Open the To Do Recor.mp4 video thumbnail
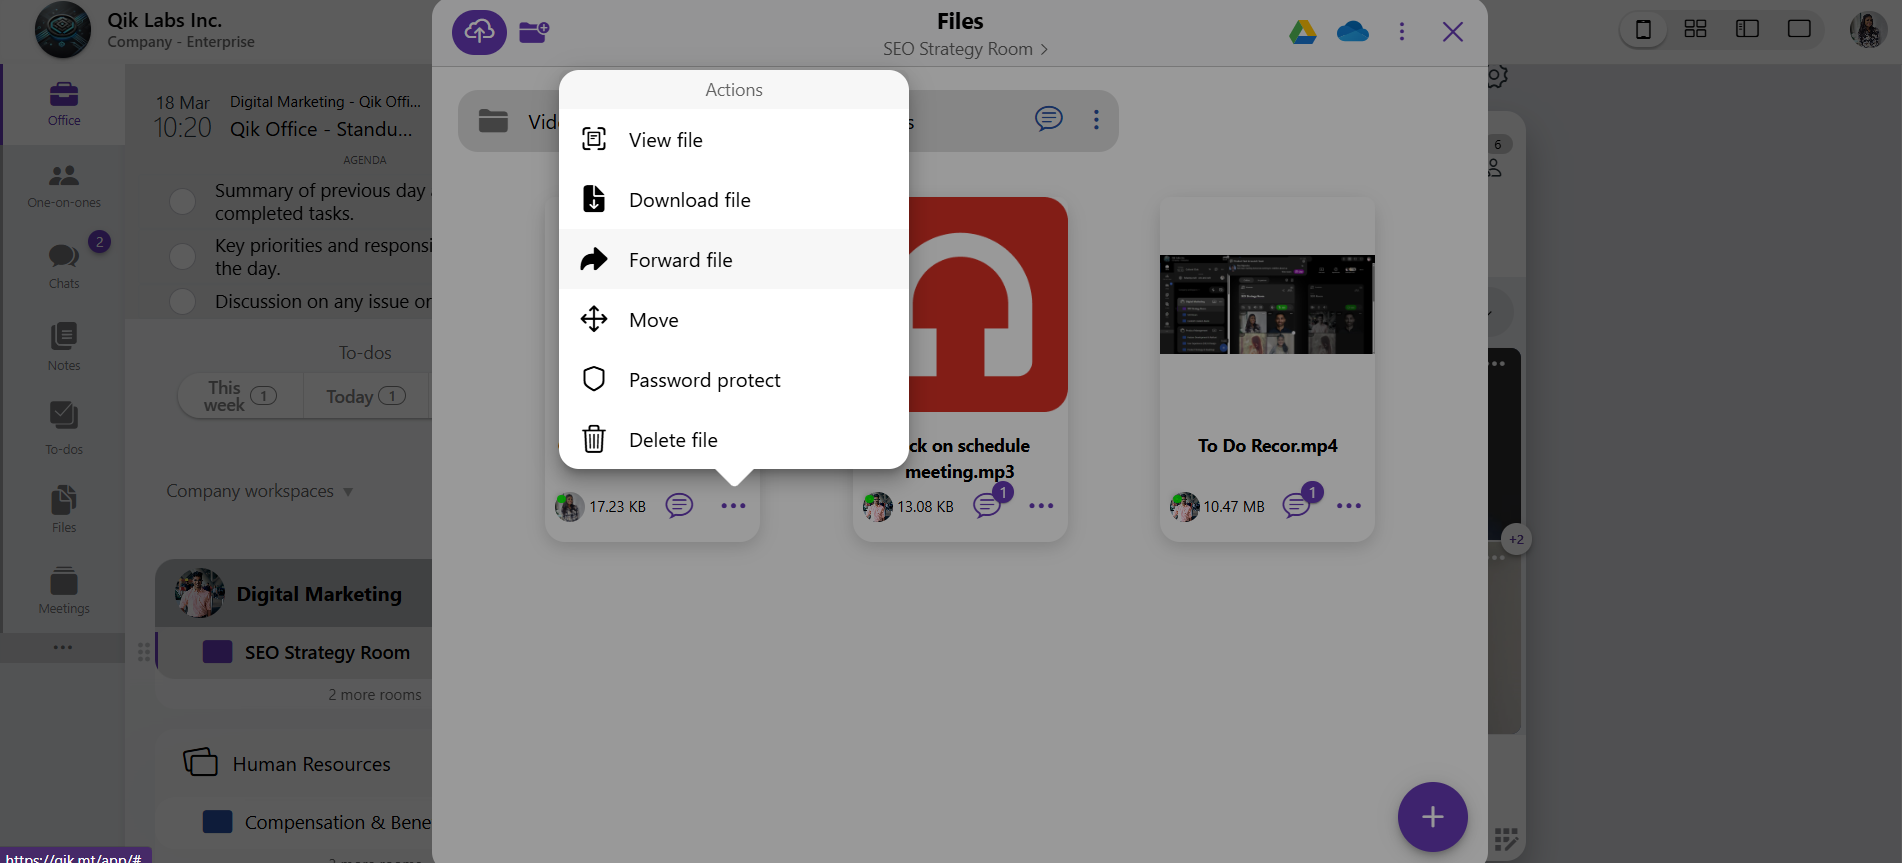Screen dimensions: 1902x863 [x=1267, y=304]
